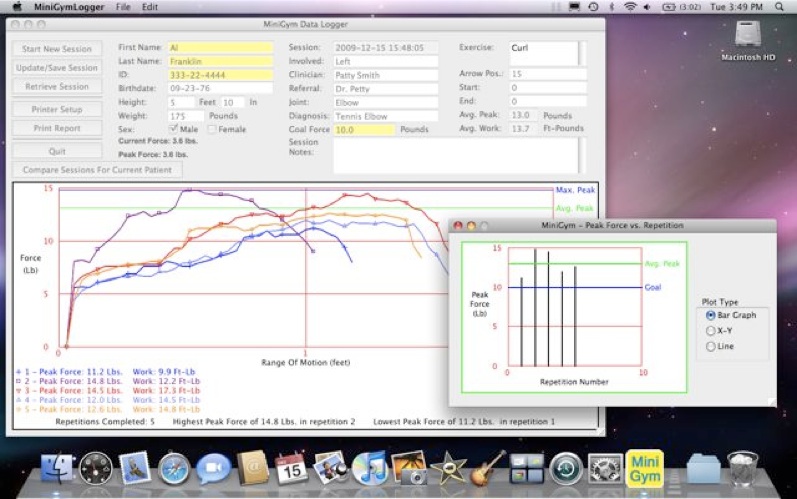Select the Line plot type
Screen dimensions: 797x499
click(x=711, y=347)
